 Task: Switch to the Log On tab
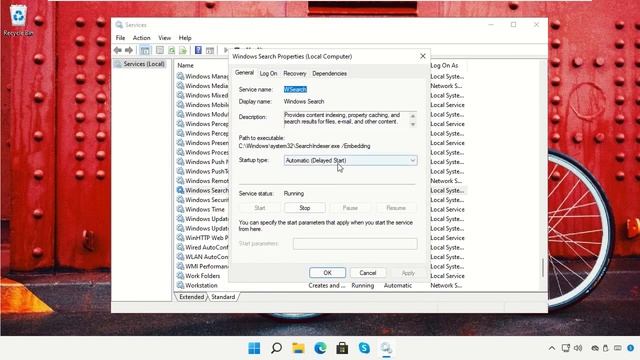point(268,73)
